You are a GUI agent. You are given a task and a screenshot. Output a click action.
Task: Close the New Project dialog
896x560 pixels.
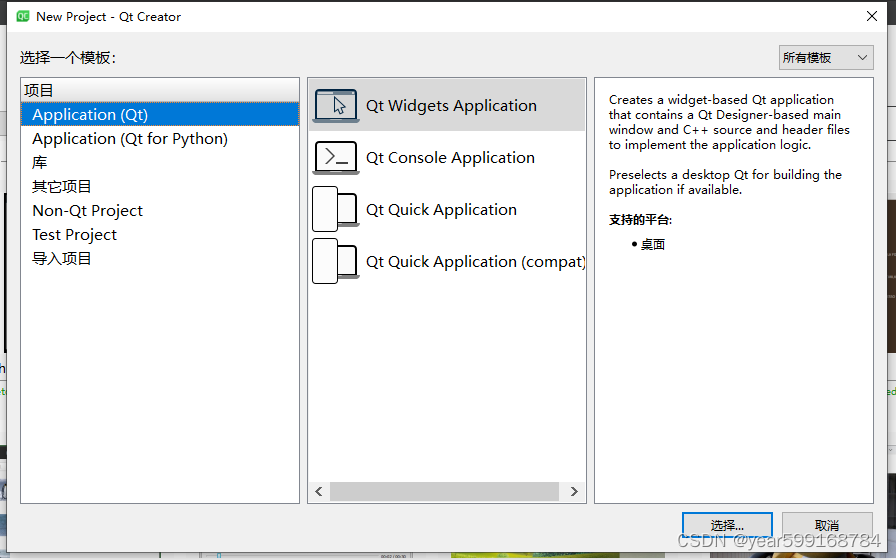tap(871, 16)
